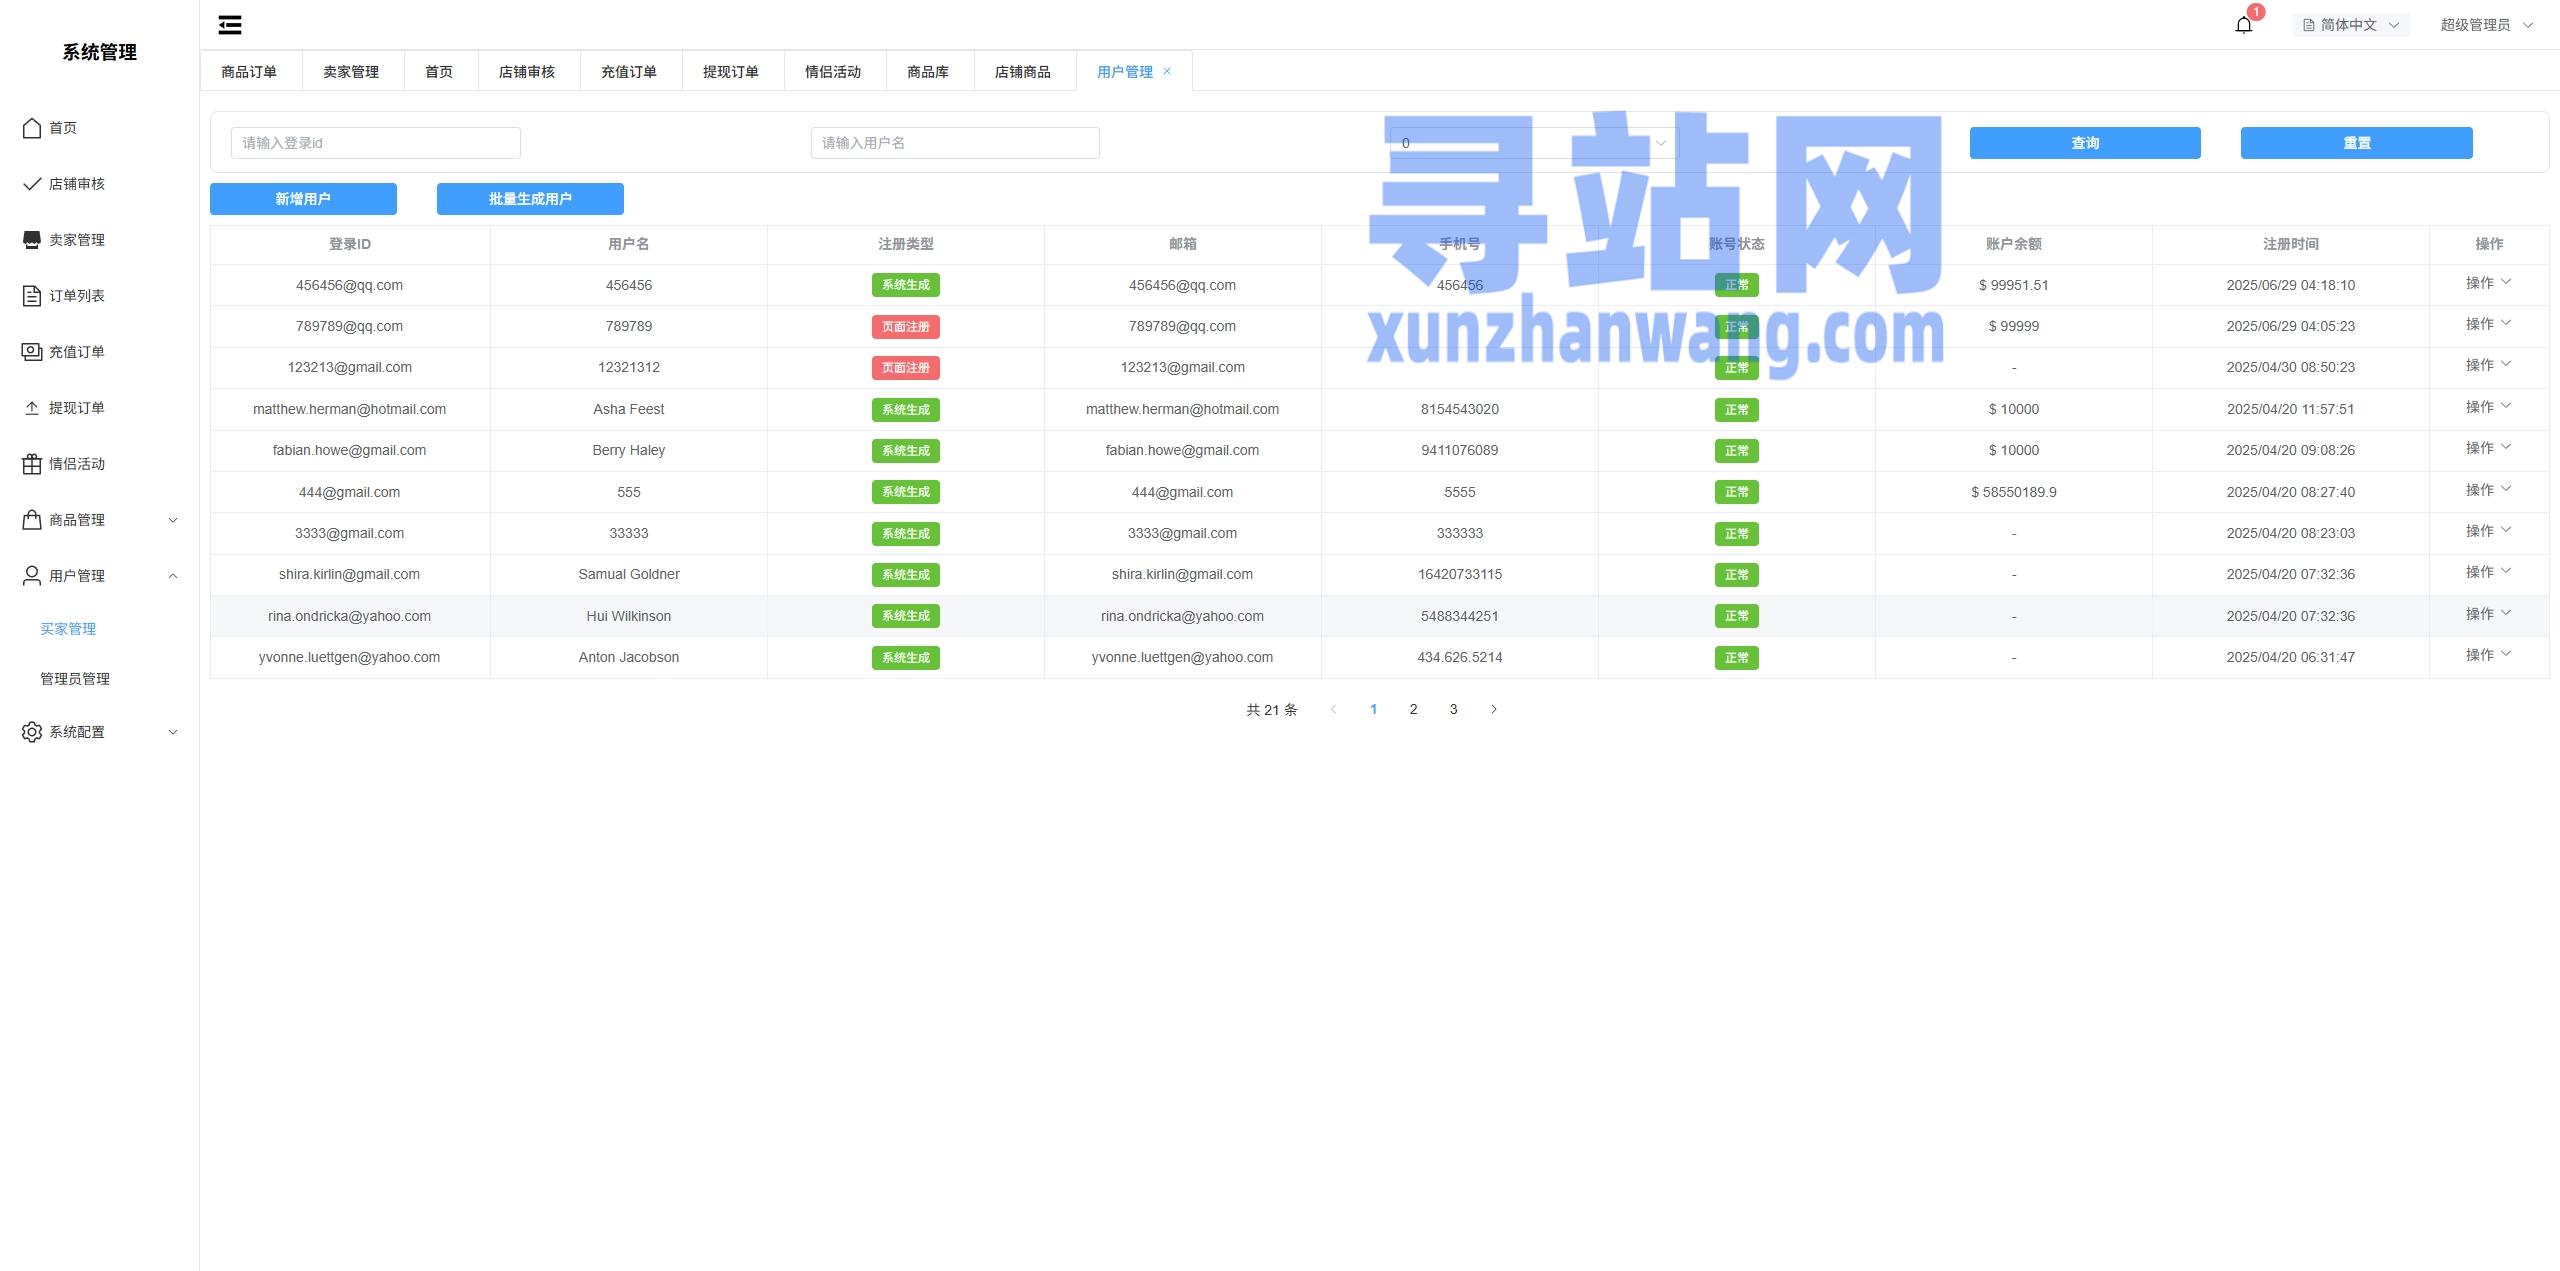Click phone number 16420733115
The width and height of the screenshot is (2560, 1271).
pos(1460,574)
